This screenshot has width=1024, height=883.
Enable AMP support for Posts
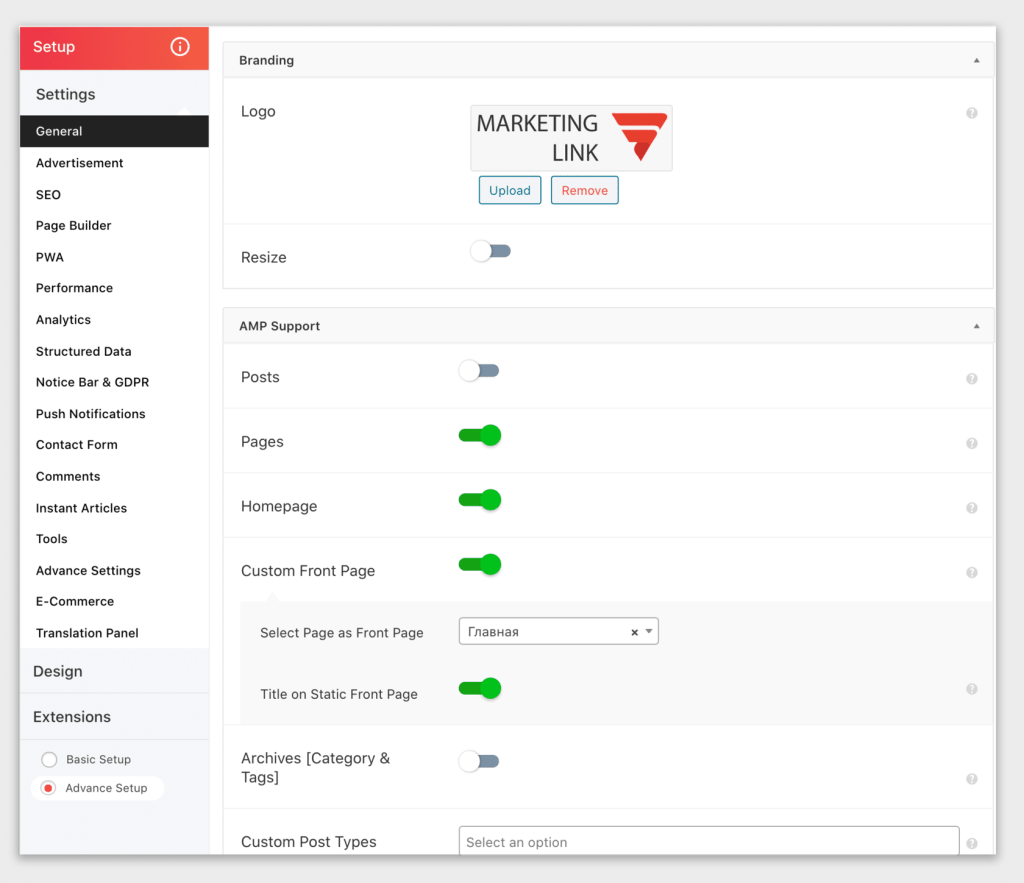(x=478, y=370)
